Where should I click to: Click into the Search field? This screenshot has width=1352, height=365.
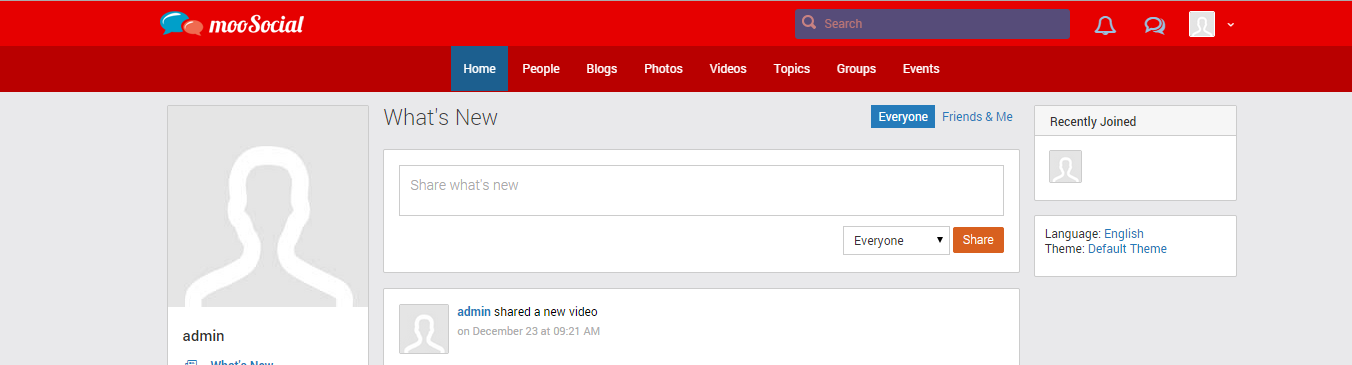[x=932, y=24]
